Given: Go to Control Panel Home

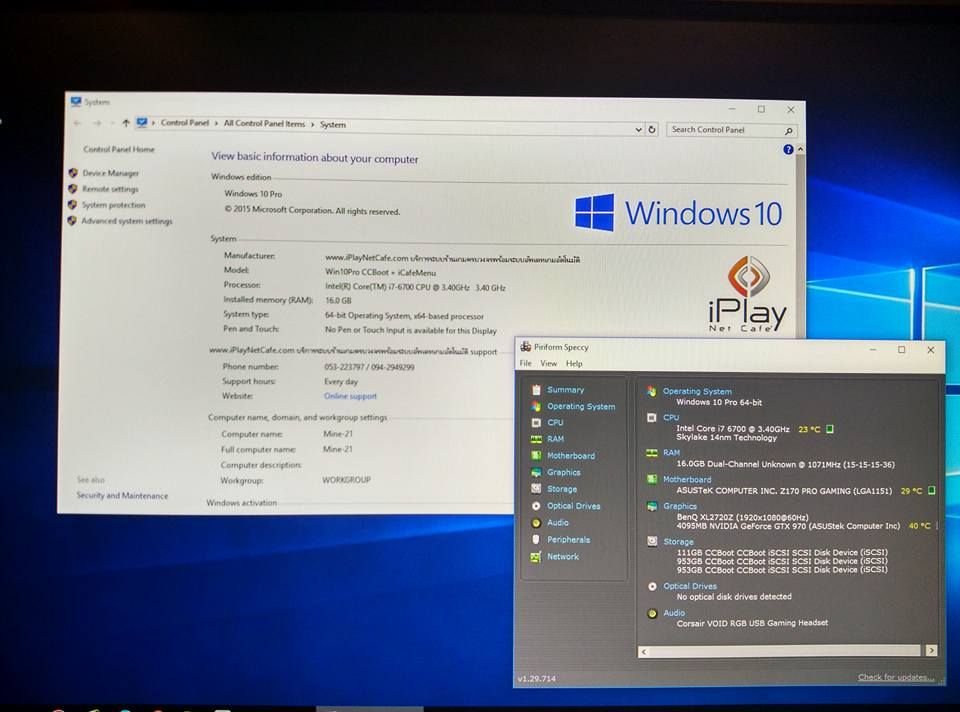Looking at the screenshot, I should [119, 149].
